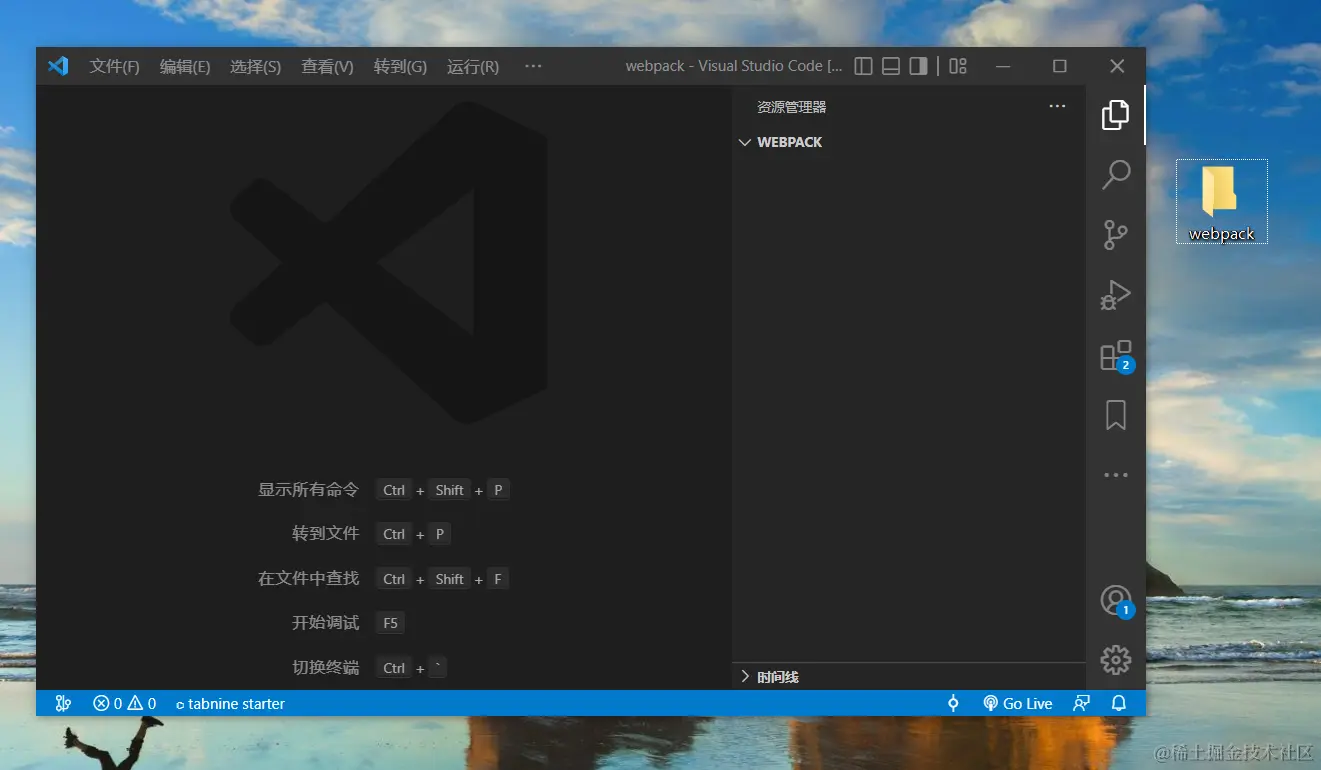Open the Extensions view with badge 2

(x=1116, y=356)
